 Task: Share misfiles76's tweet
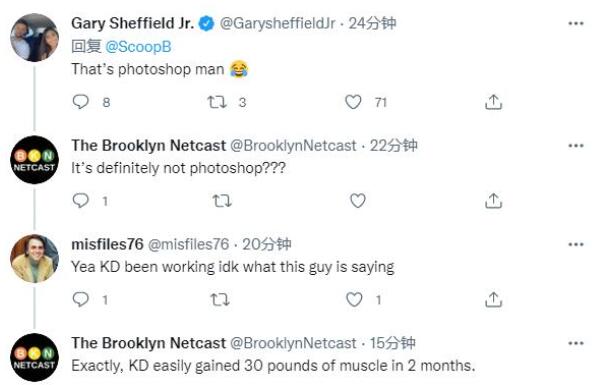(493, 299)
